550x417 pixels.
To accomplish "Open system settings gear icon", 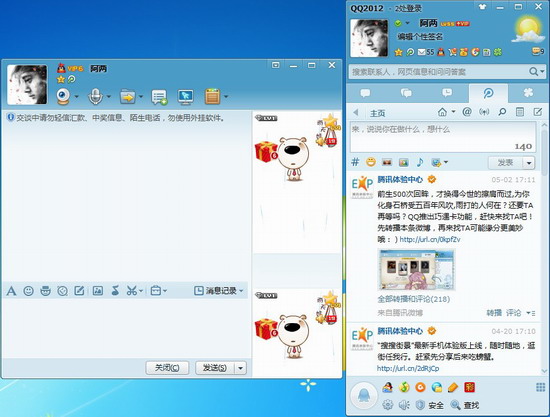I will pyautogui.click(x=388, y=405).
